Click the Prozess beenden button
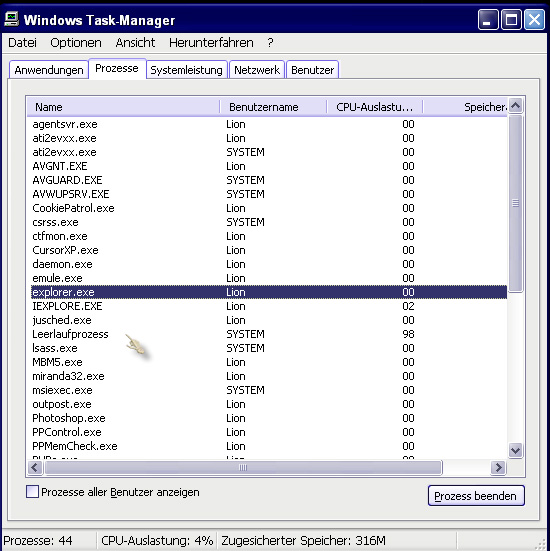The height and width of the screenshot is (551, 550). 476,495
